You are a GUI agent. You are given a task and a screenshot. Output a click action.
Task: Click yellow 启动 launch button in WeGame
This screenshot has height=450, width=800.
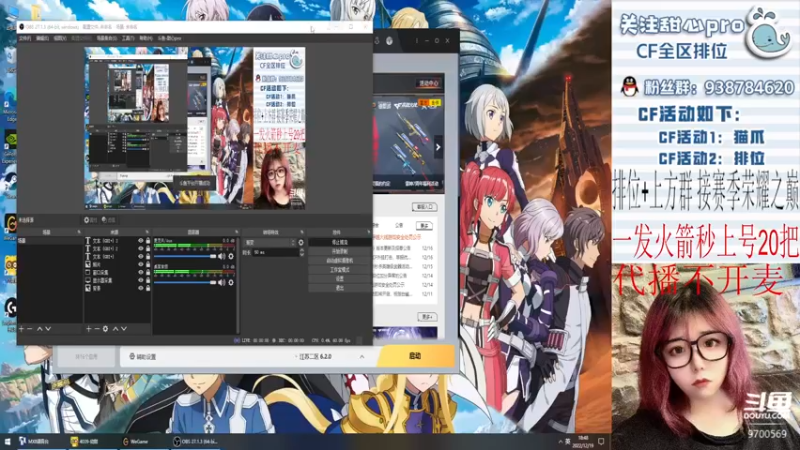point(415,356)
